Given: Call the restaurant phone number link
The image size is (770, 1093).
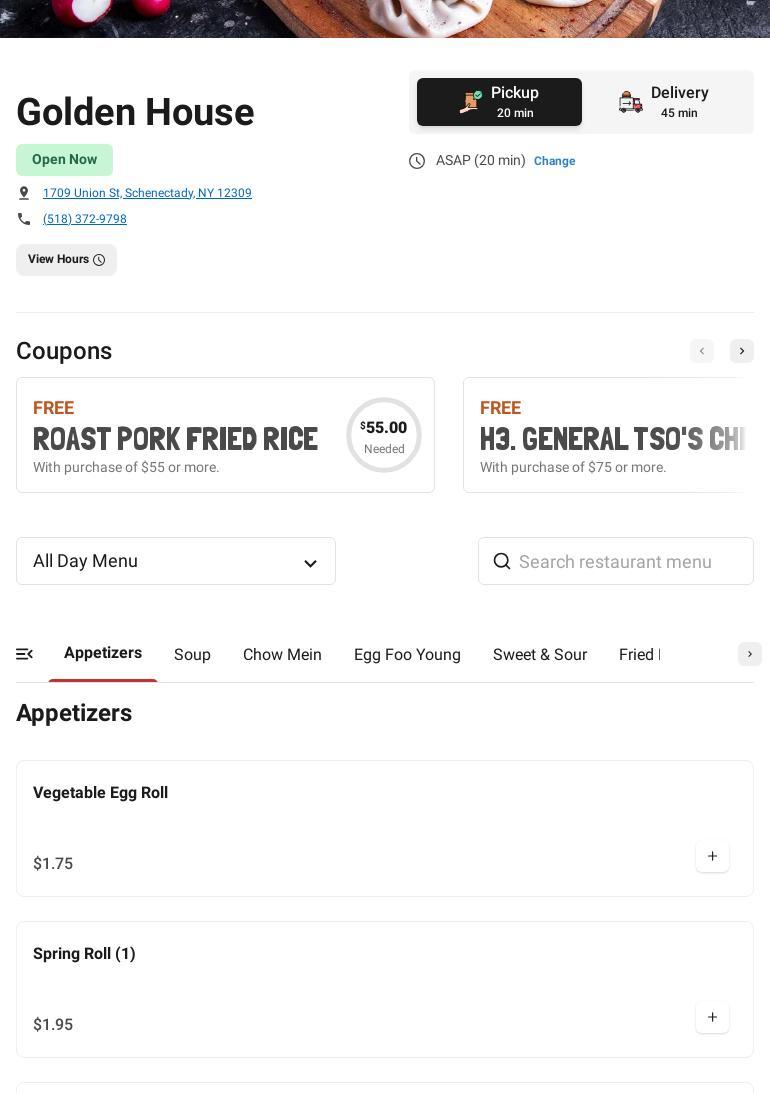Looking at the screenshot, I should point(85,219).
